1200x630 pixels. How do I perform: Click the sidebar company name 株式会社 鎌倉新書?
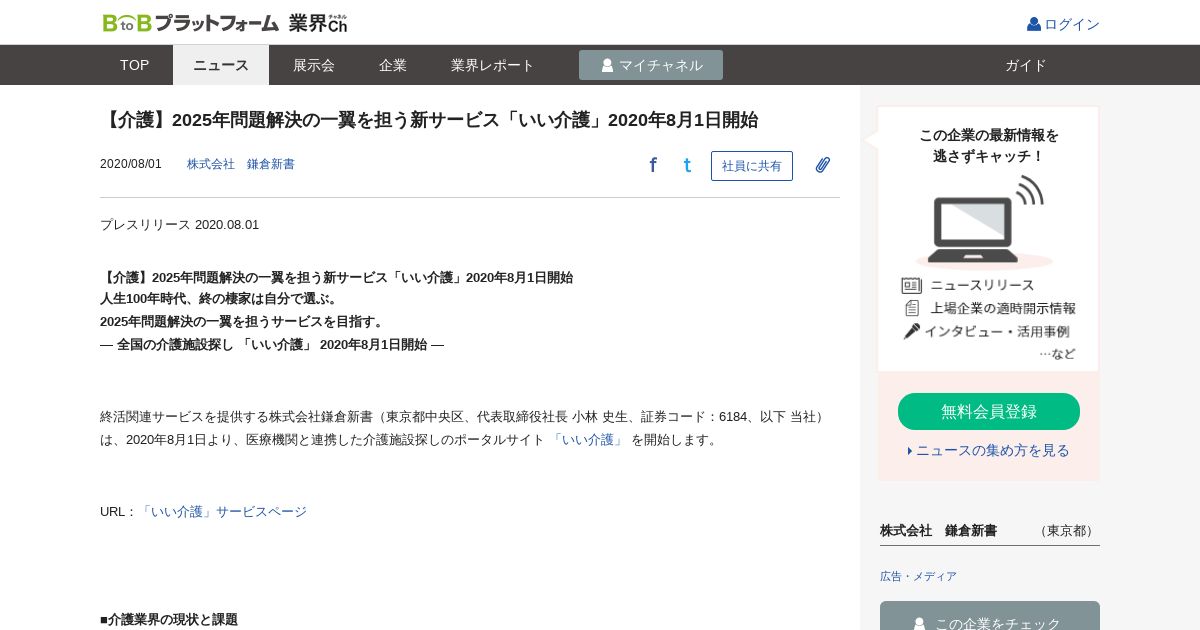click(x=938, y=531)
